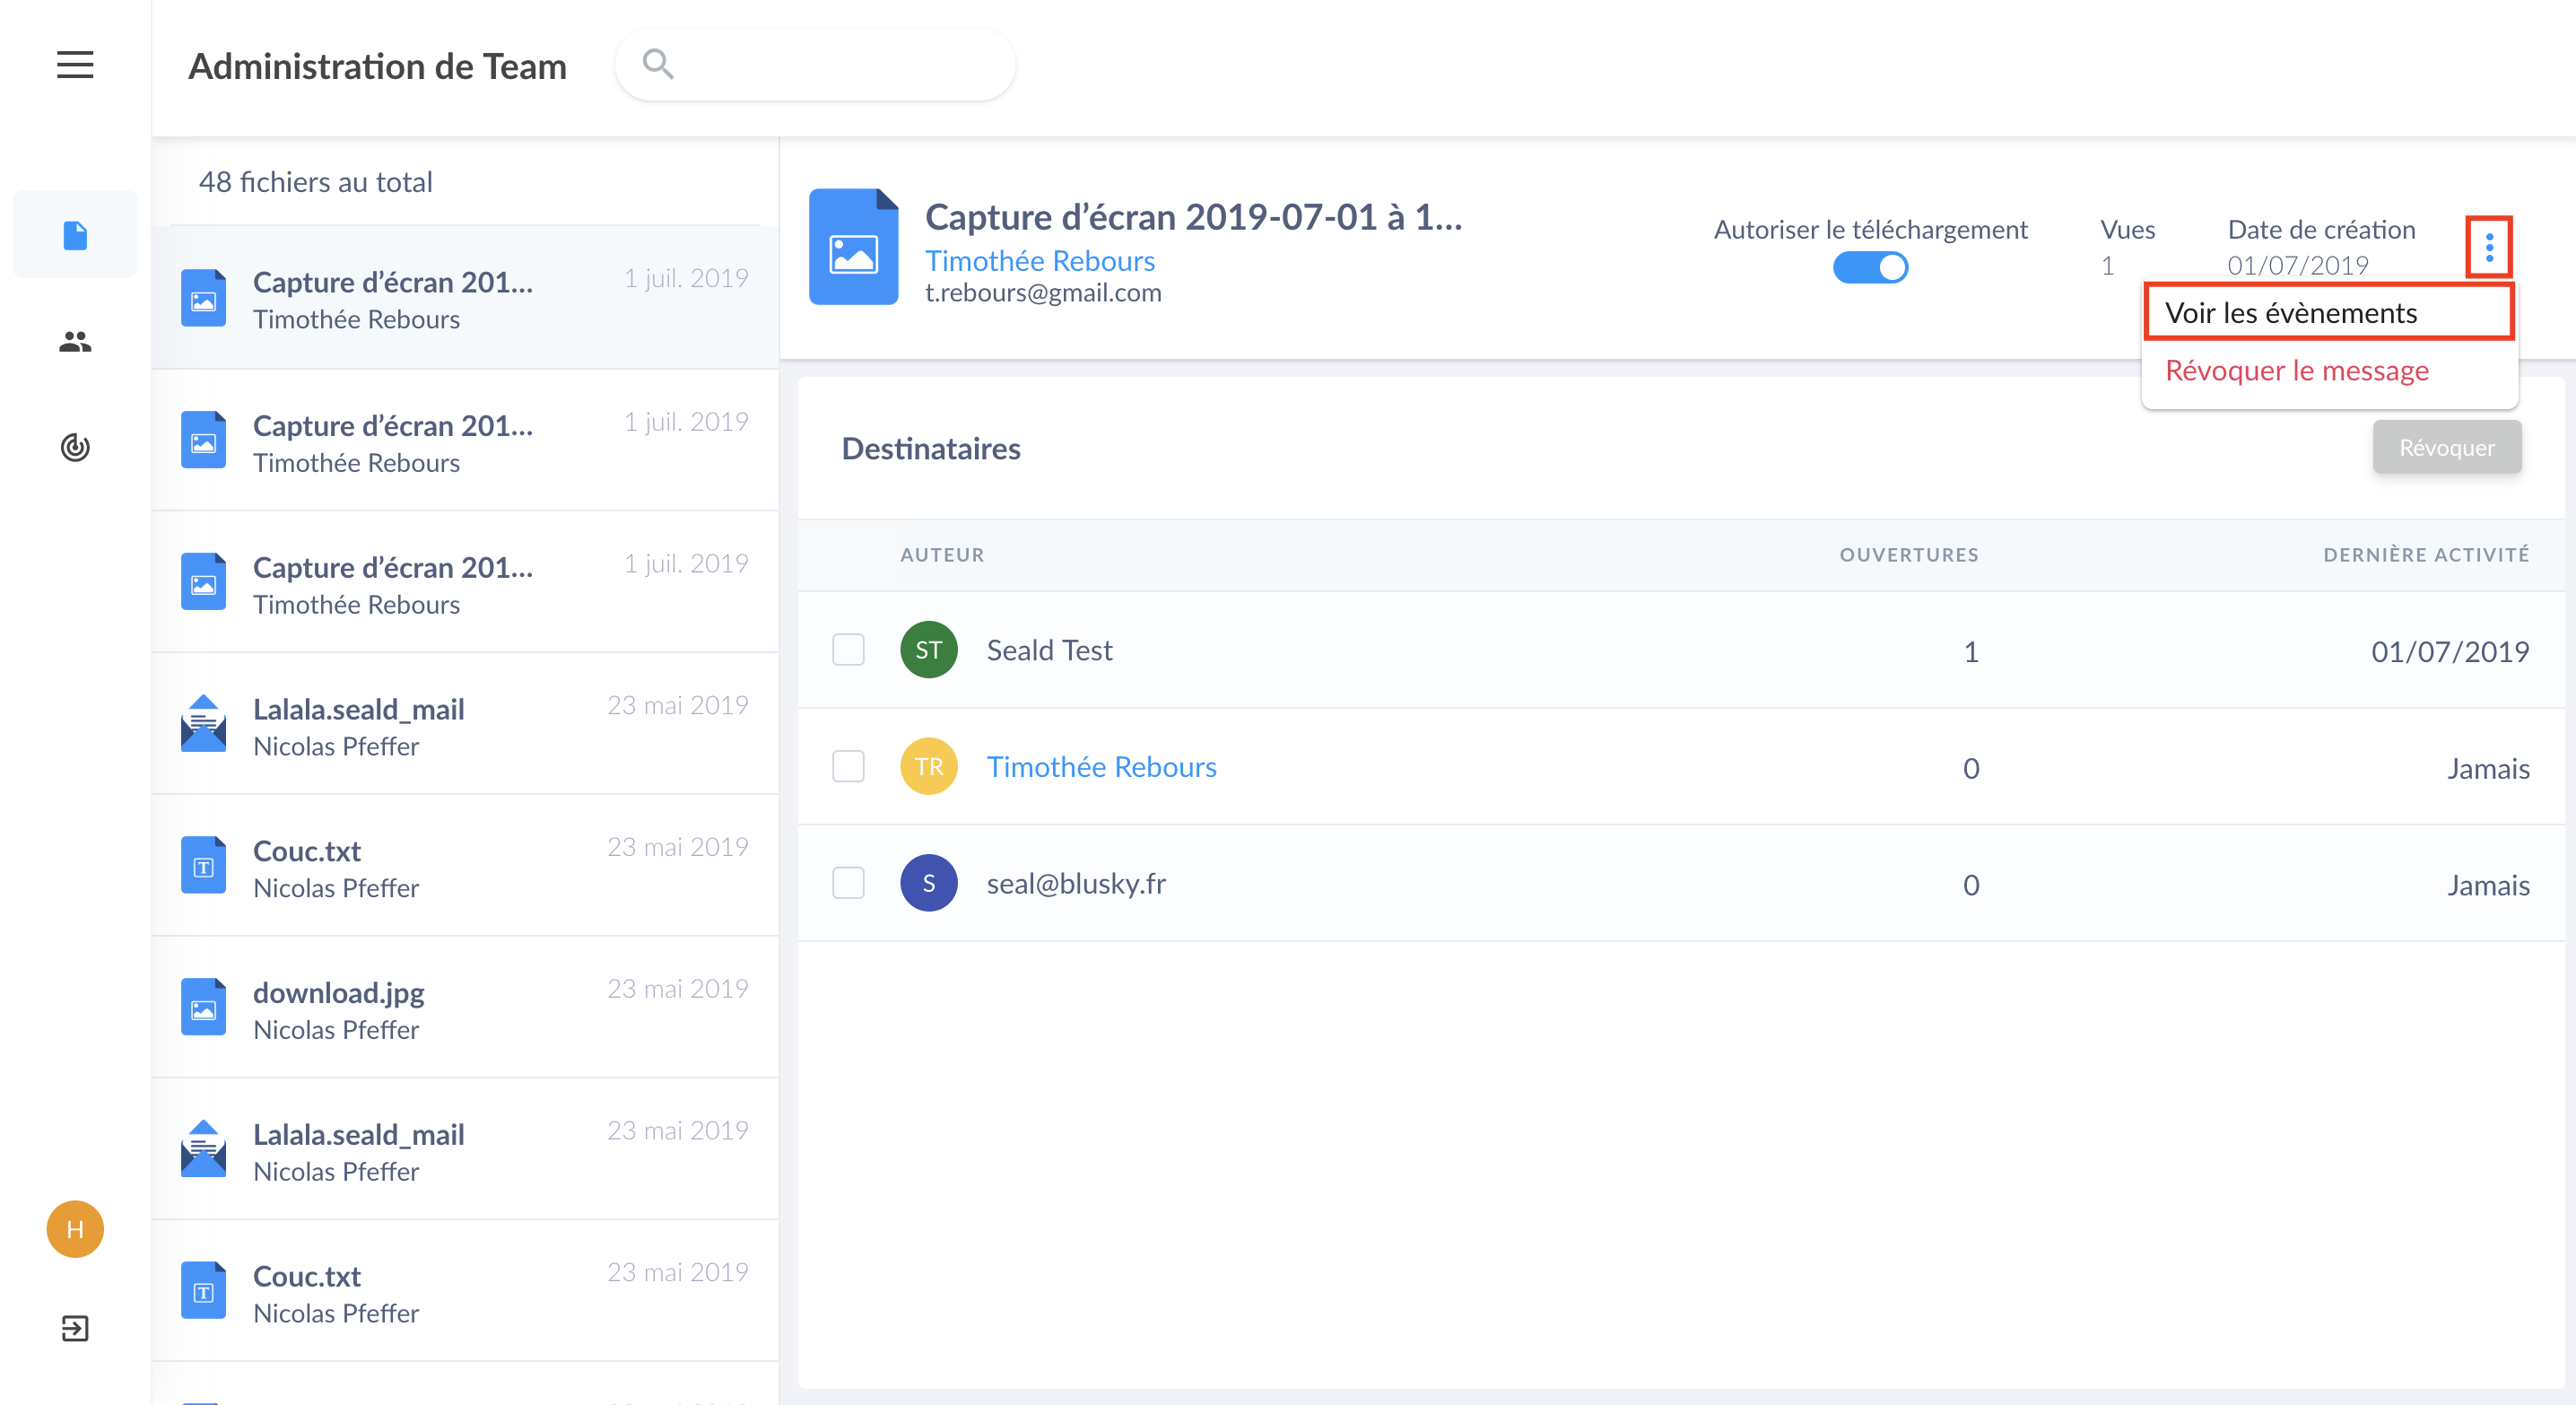Click the t.rebours@gmail.com email text
2576x1405 pixels.
[x=1043, y=293]
